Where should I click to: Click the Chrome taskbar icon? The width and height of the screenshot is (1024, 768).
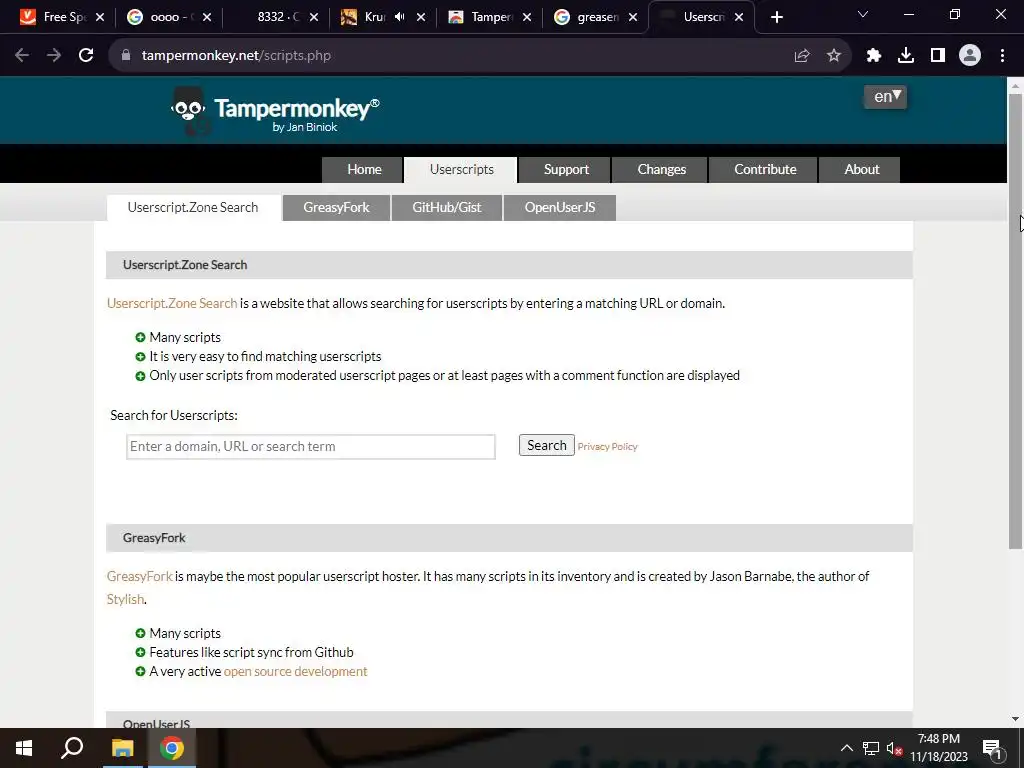[x=172, y=748]
